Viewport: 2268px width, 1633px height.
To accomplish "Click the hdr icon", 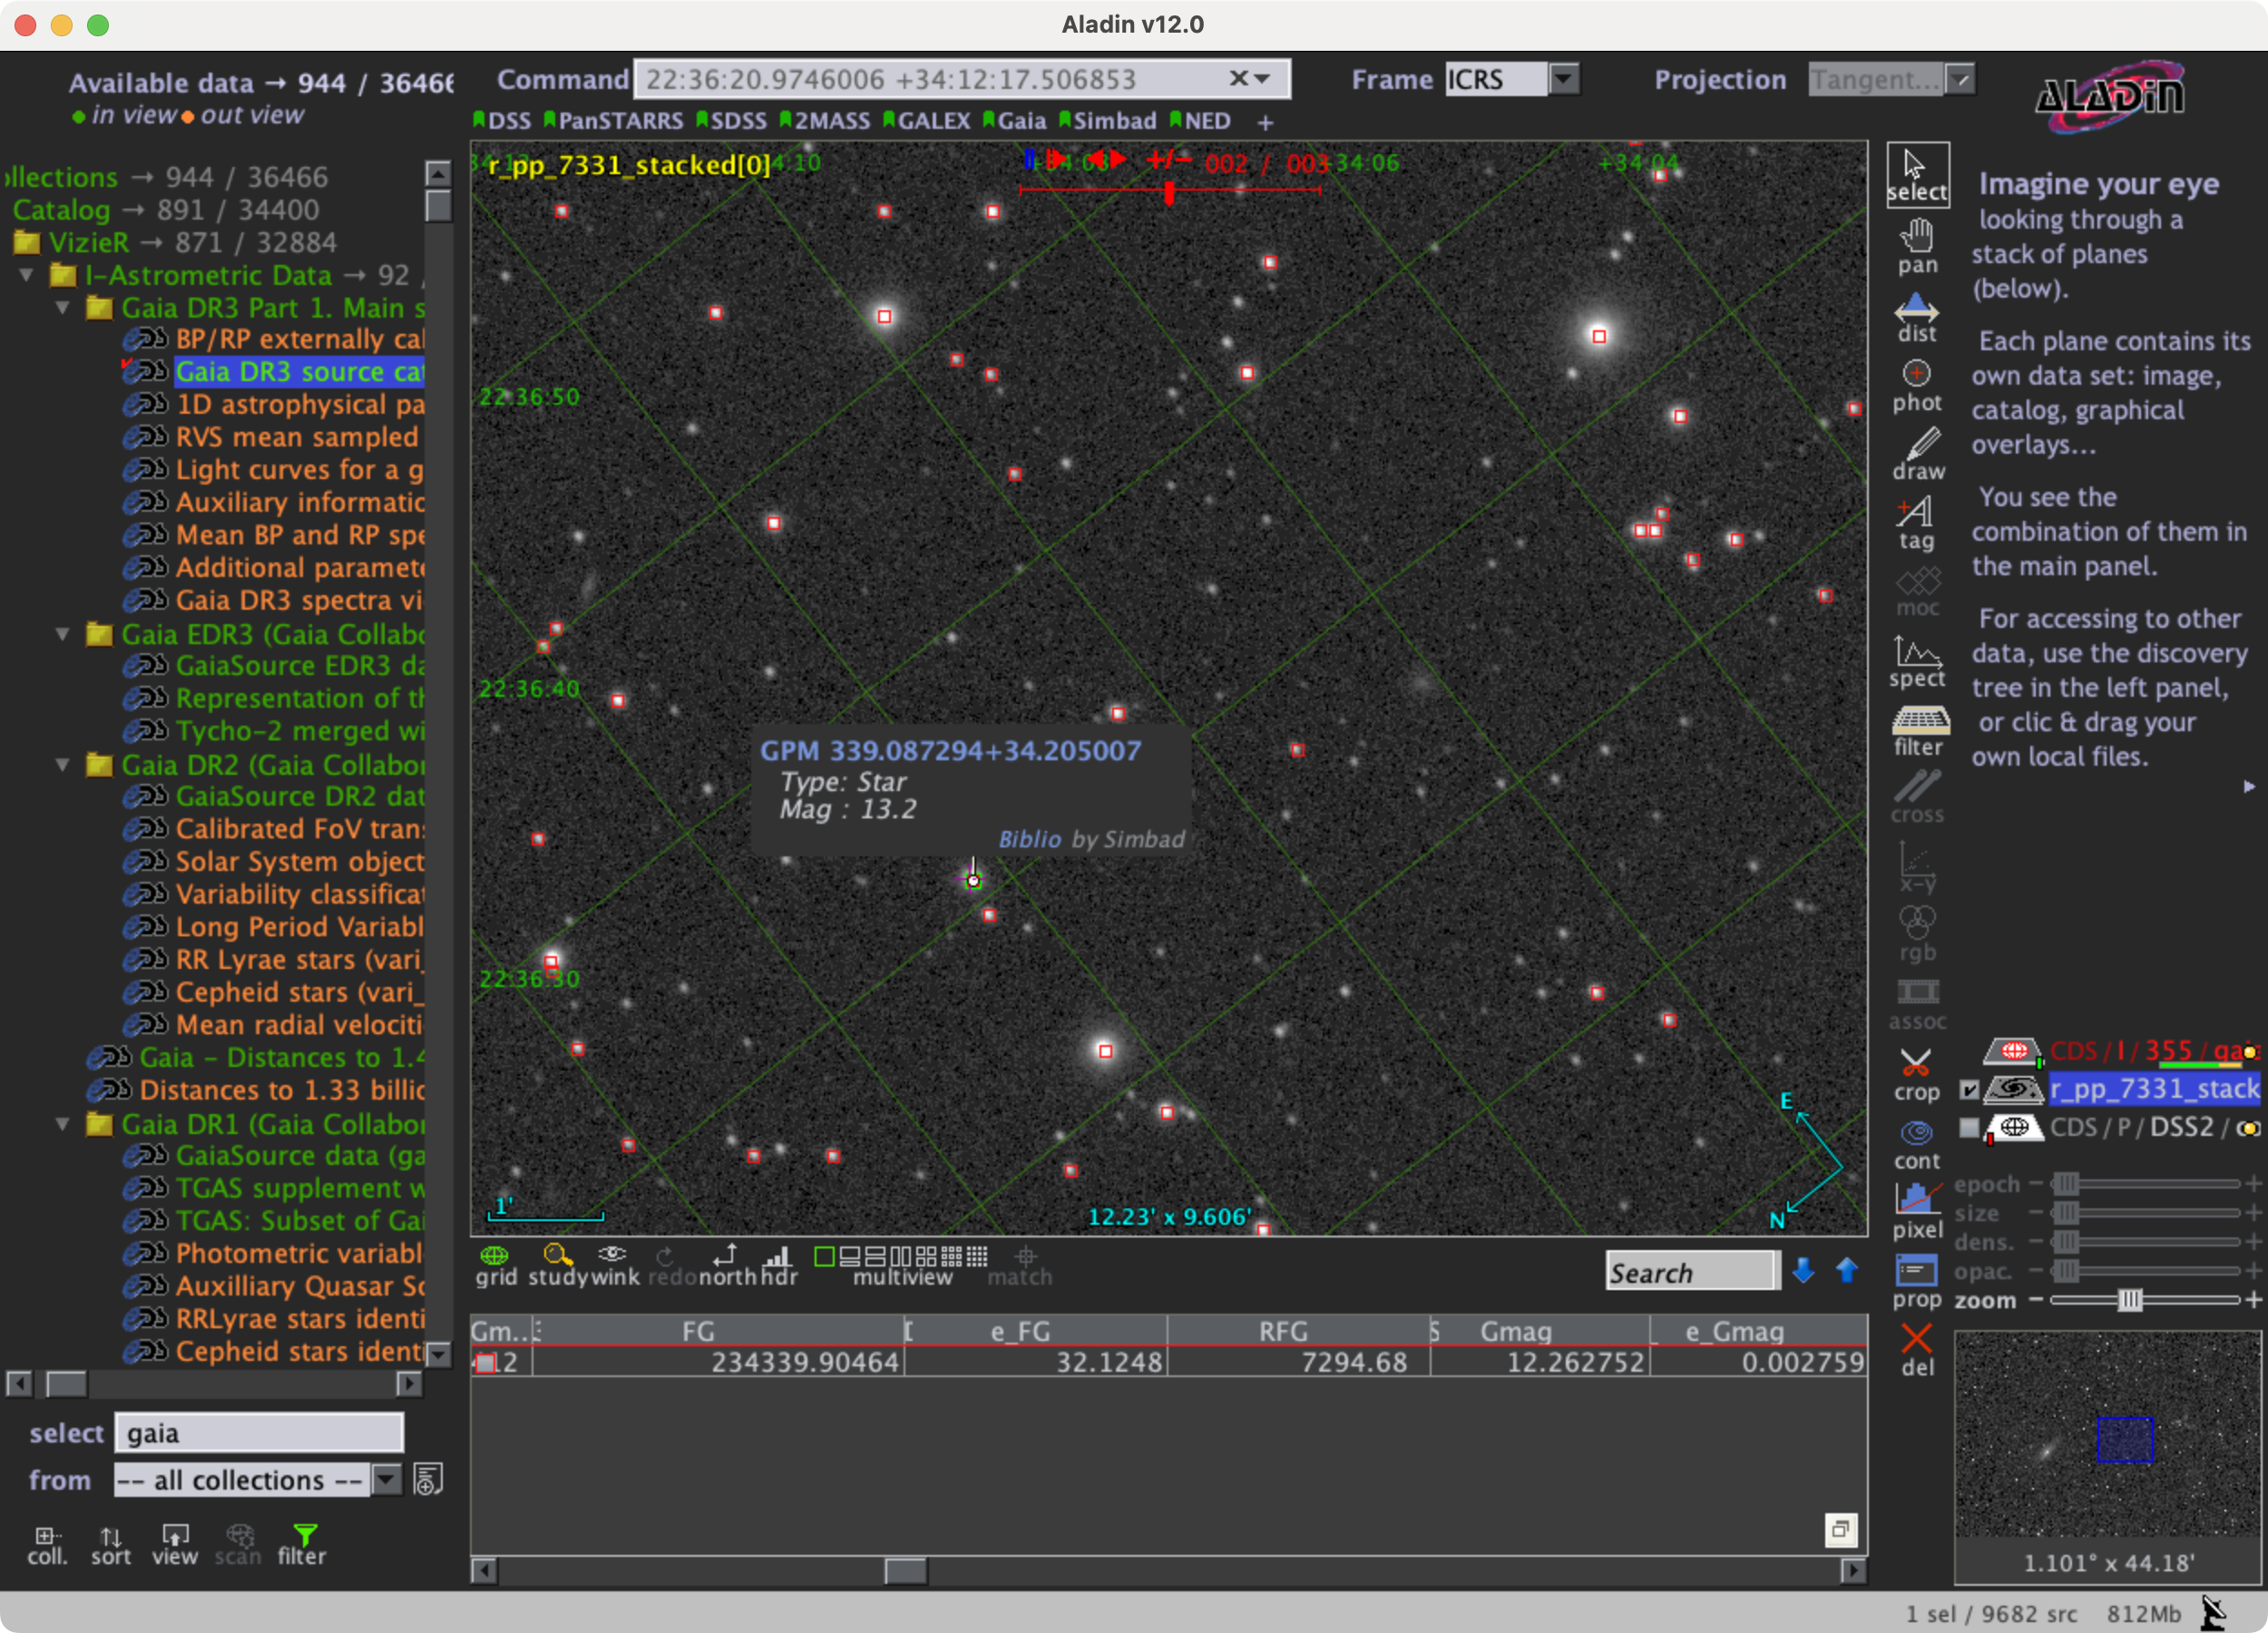I will (x=778, y=1265).
